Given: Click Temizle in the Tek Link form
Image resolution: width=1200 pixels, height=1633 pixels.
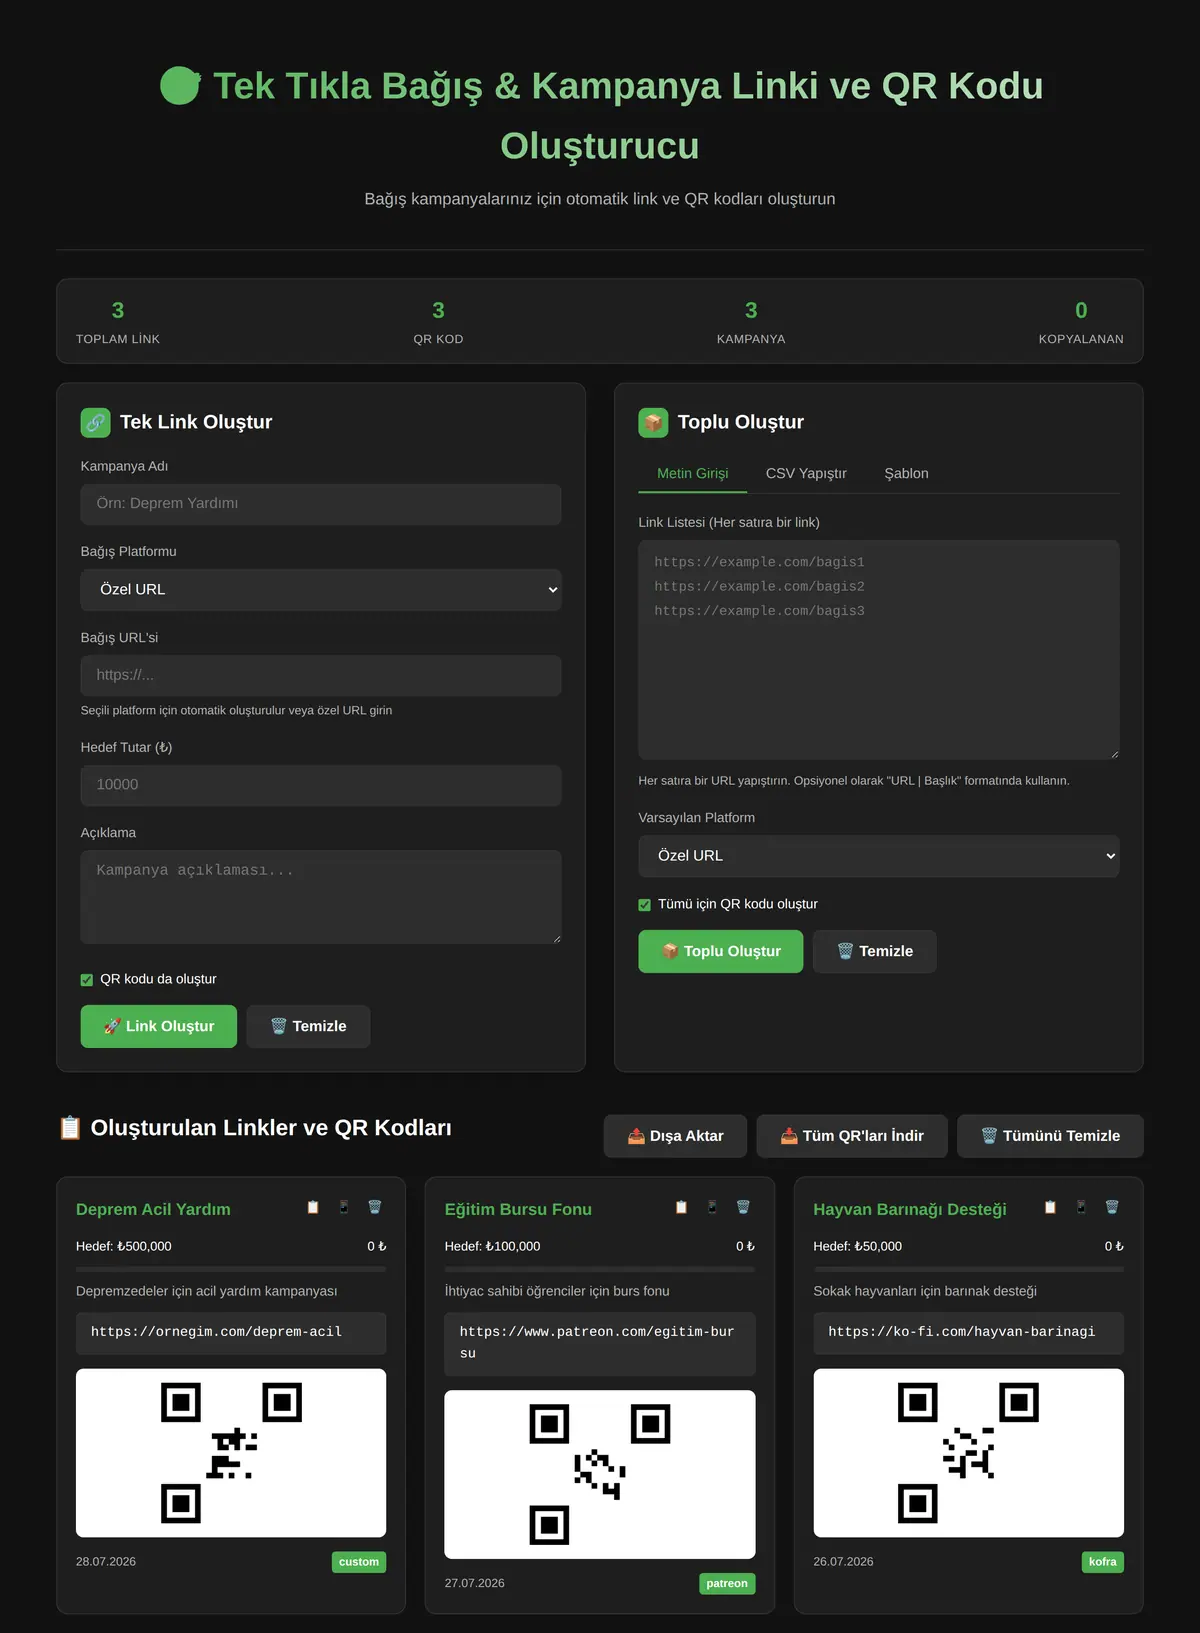Looking at the screenshot, I should point(308,1026).
